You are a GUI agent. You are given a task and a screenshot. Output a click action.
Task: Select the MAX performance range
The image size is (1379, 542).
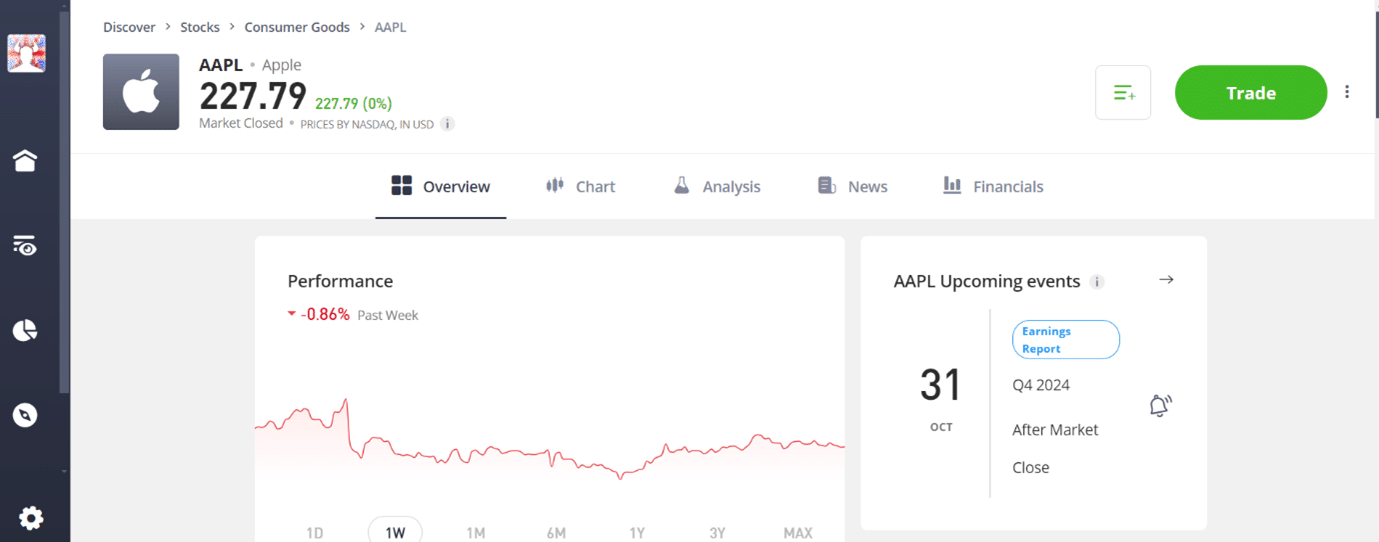point(798,533)
